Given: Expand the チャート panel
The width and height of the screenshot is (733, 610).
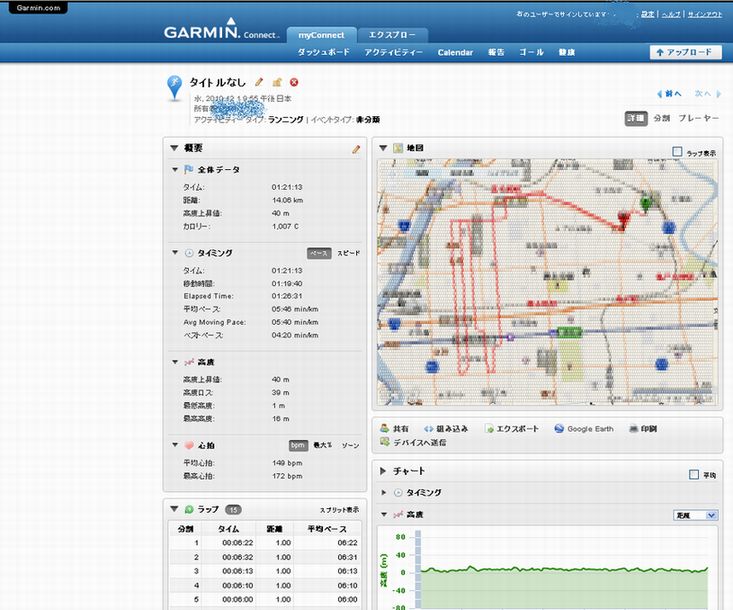Looking at the screenshot, I should [x=383, y=471].
